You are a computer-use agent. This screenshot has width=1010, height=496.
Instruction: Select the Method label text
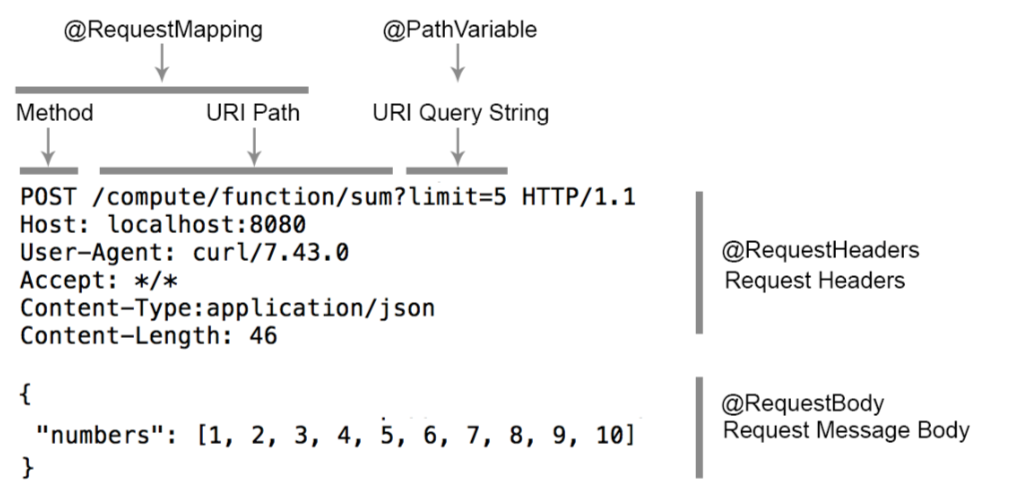click(55, 113)
